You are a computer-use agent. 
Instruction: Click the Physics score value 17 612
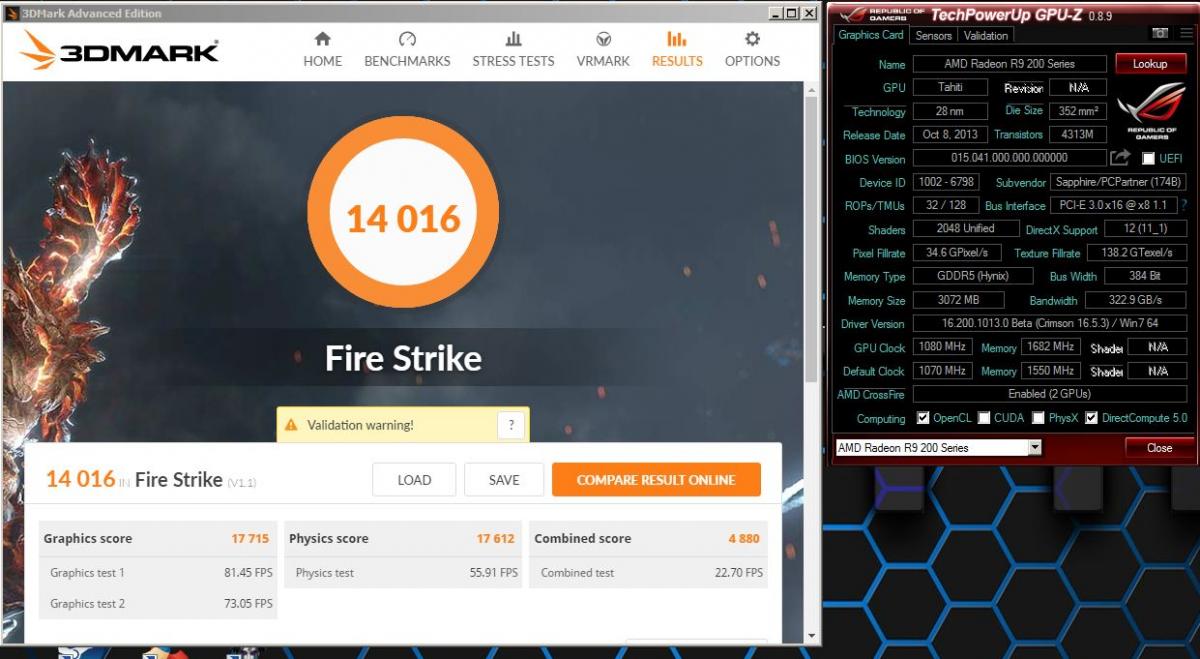tap(495, 538)
